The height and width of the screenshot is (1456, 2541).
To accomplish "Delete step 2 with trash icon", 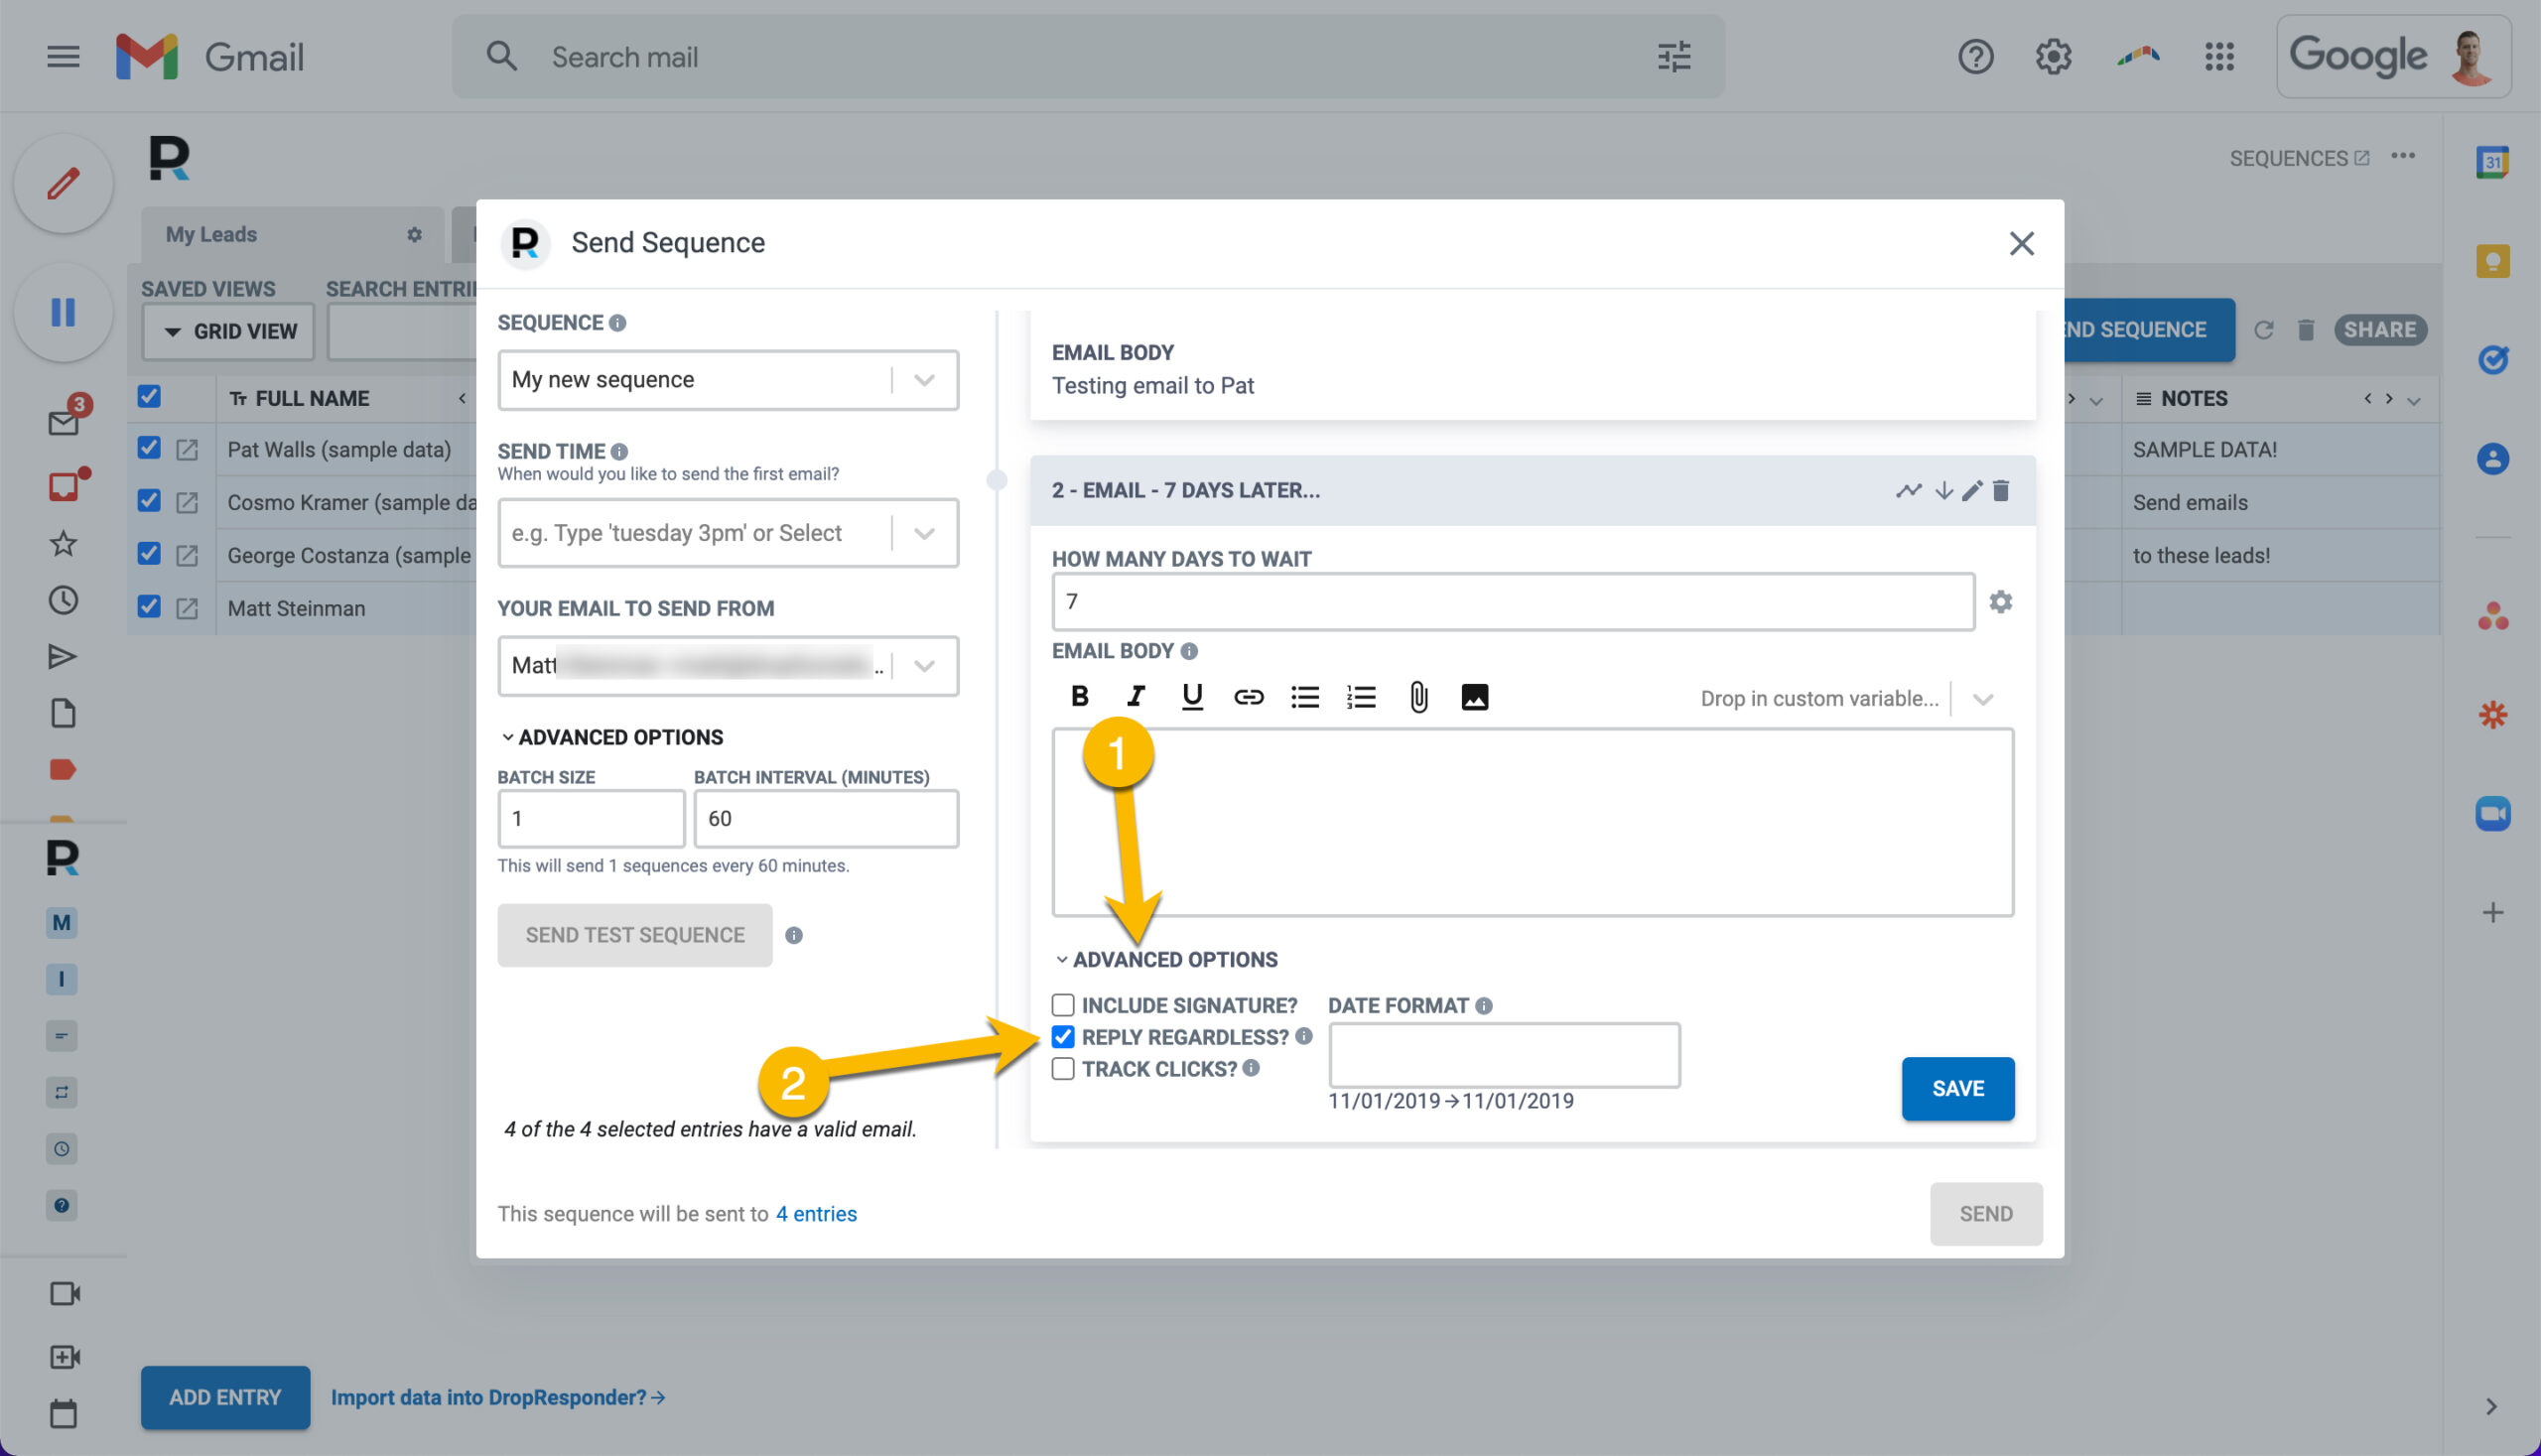I will pyautogui.click(x=2000, y=490).
